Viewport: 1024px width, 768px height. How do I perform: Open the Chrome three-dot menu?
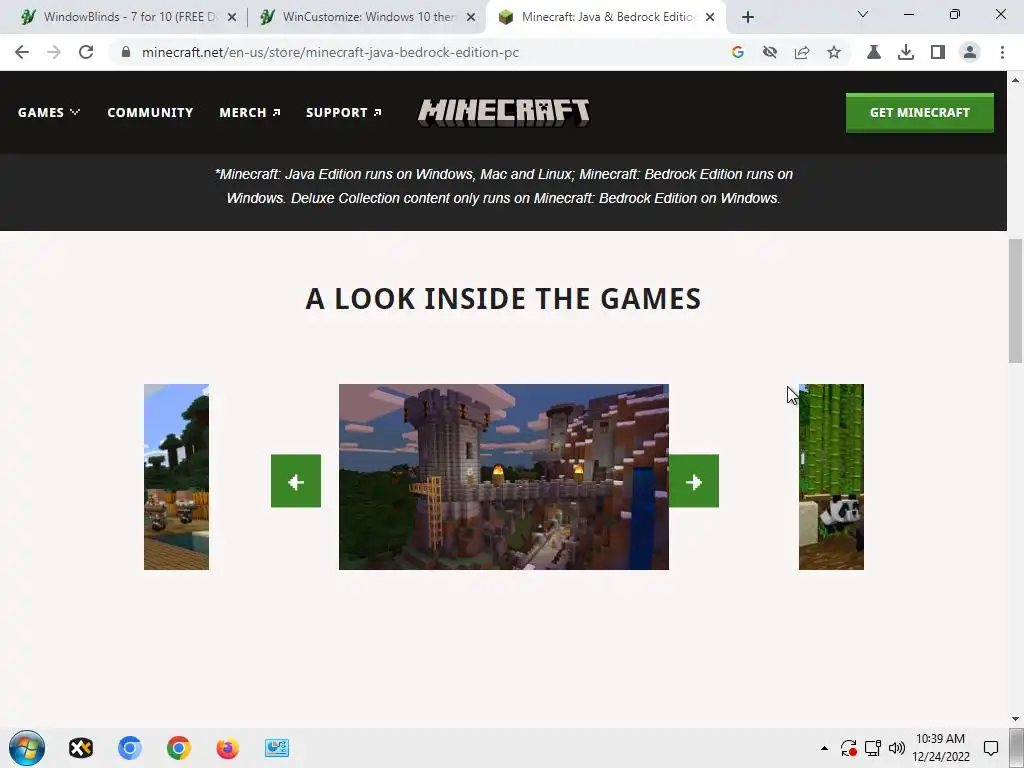pos(1002,52)
